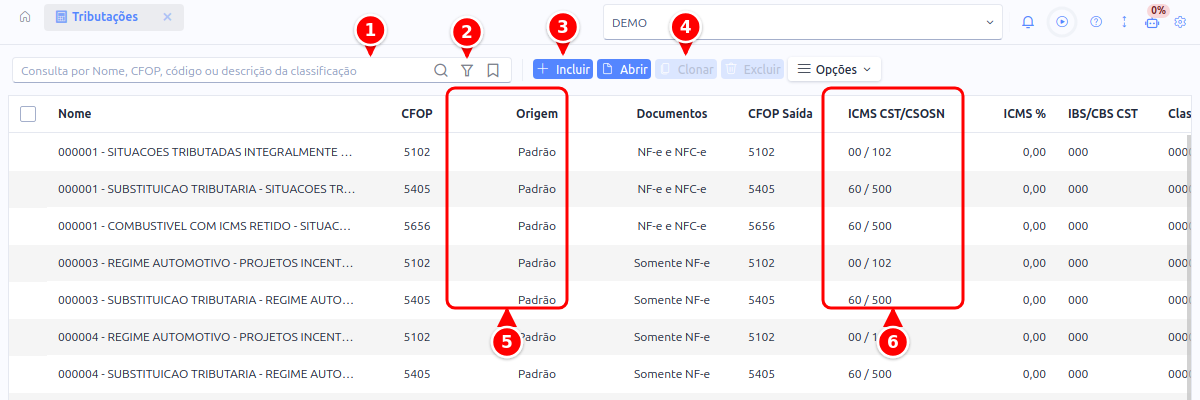Sort by the Documentos column header
Screen dimensions: 1200x400
coord(672,114)
